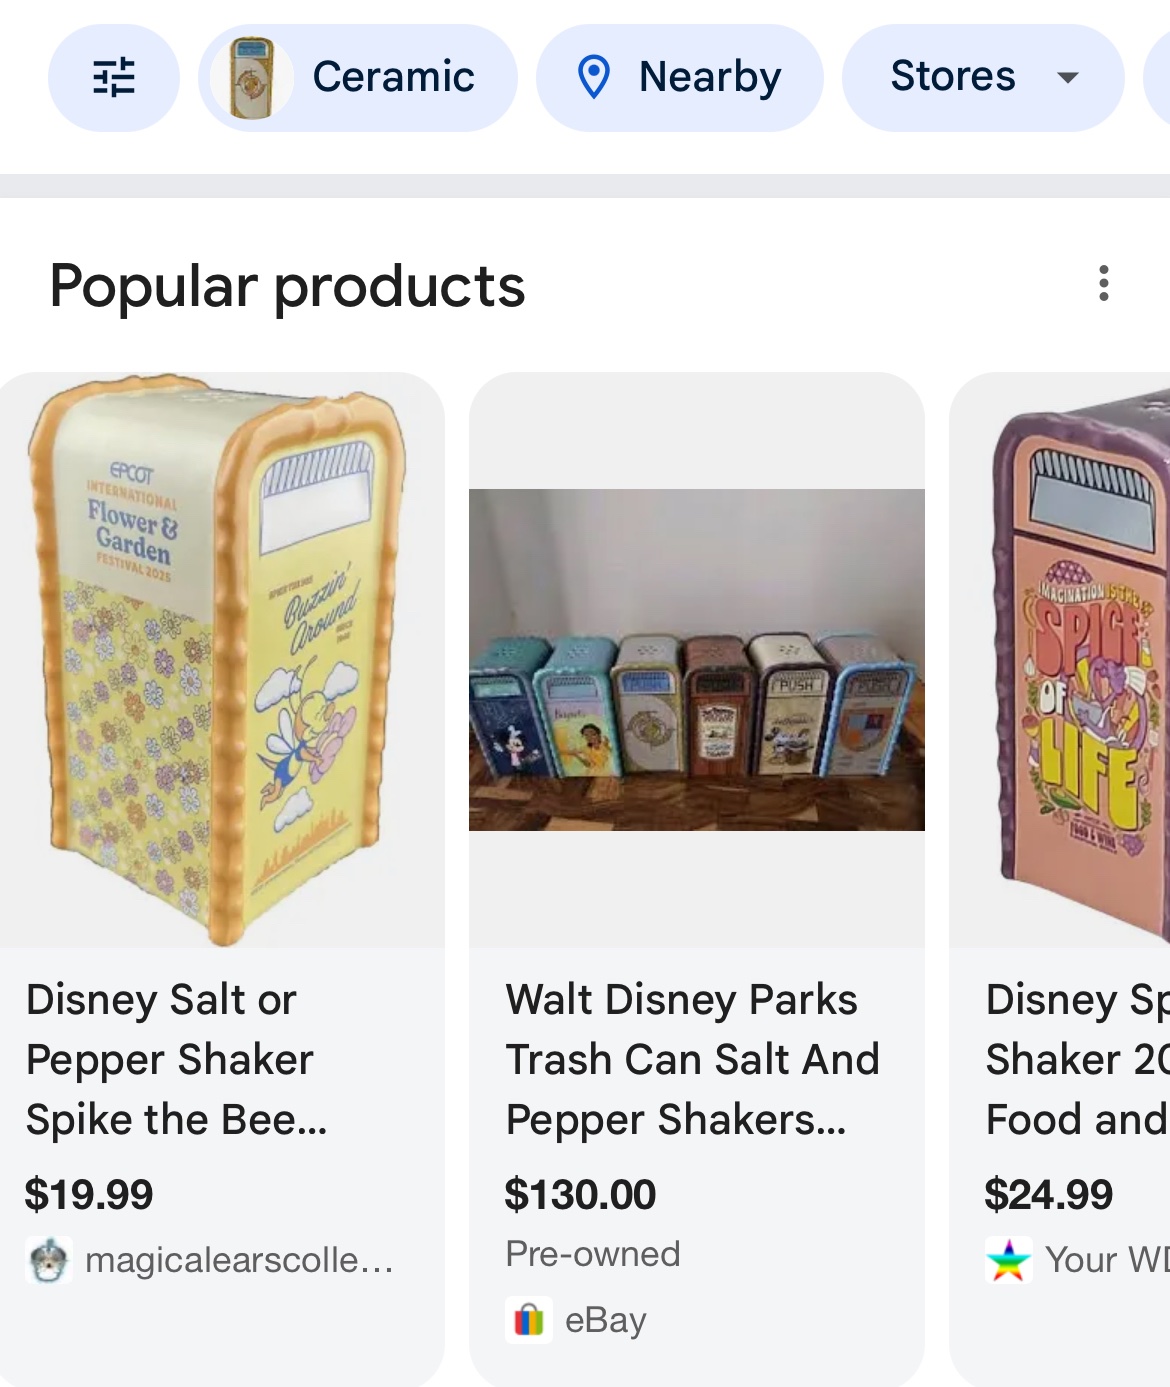Click the eBay shopping bag icon
The width and height of the screenshot is (1170, 1387).
528,1320
